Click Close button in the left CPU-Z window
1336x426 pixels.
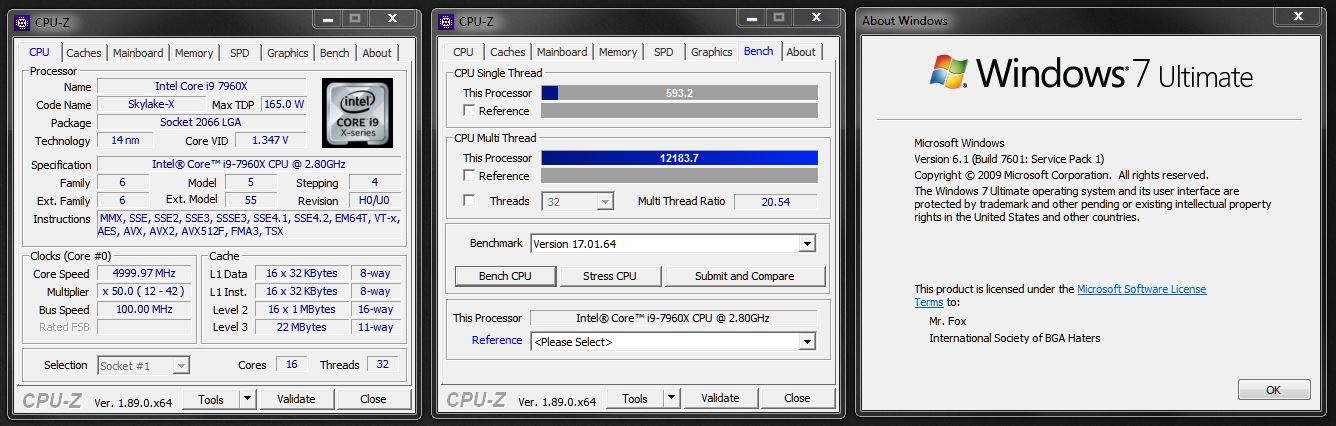point(373,399)
